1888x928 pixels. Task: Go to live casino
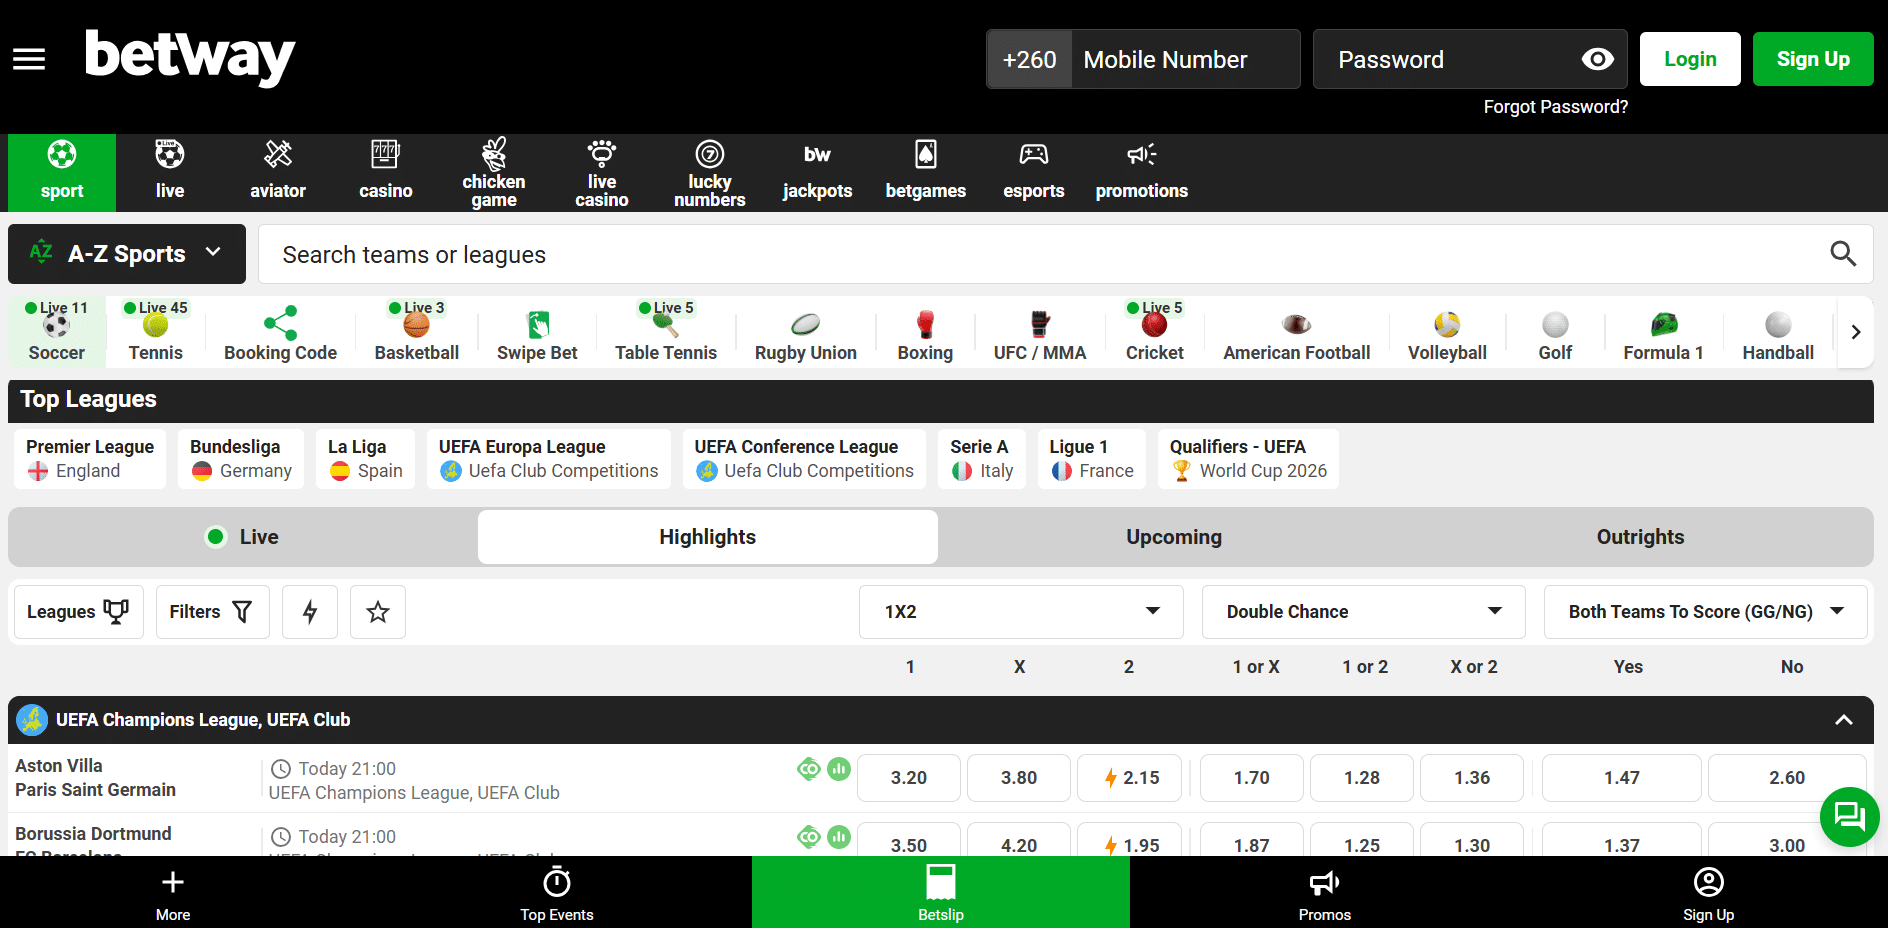click(602, 172)
